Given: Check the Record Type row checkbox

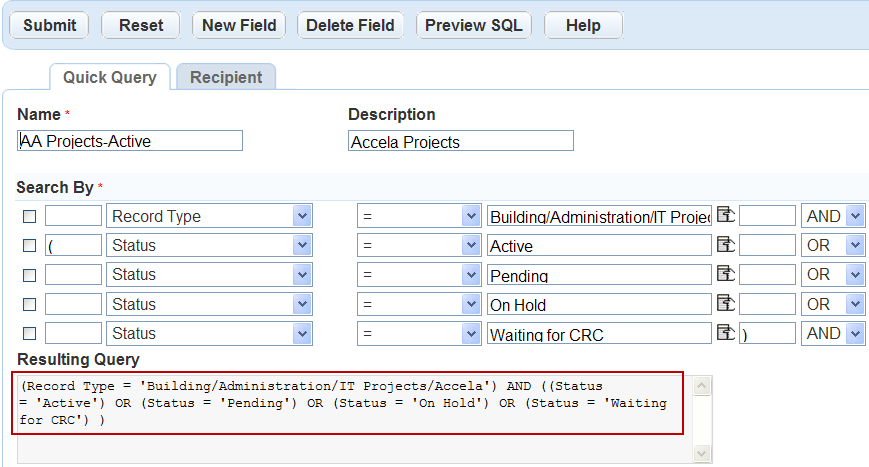Looking at the screenshot, I should [x=29, y=216].
